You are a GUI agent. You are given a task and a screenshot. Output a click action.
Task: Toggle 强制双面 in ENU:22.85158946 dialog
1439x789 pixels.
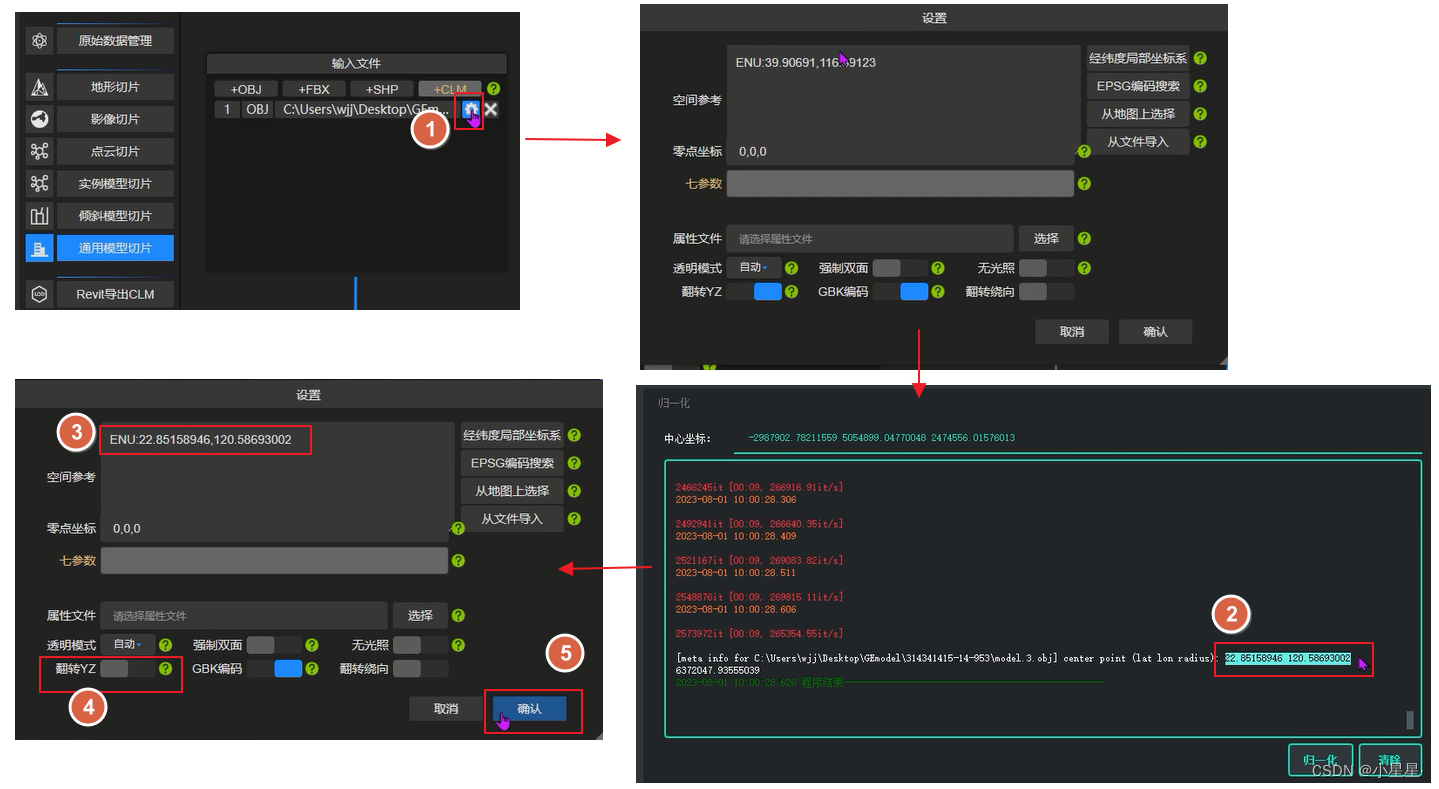coord(274,645)
